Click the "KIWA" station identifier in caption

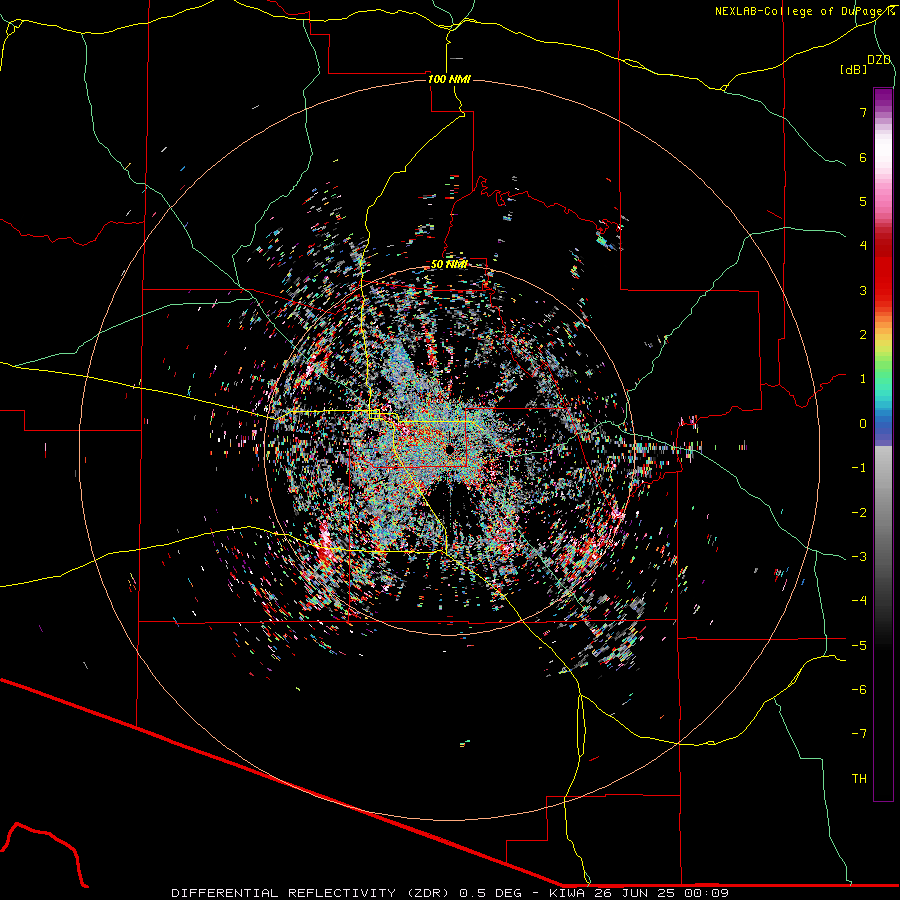pyautogui.click(x=568, y=893)
